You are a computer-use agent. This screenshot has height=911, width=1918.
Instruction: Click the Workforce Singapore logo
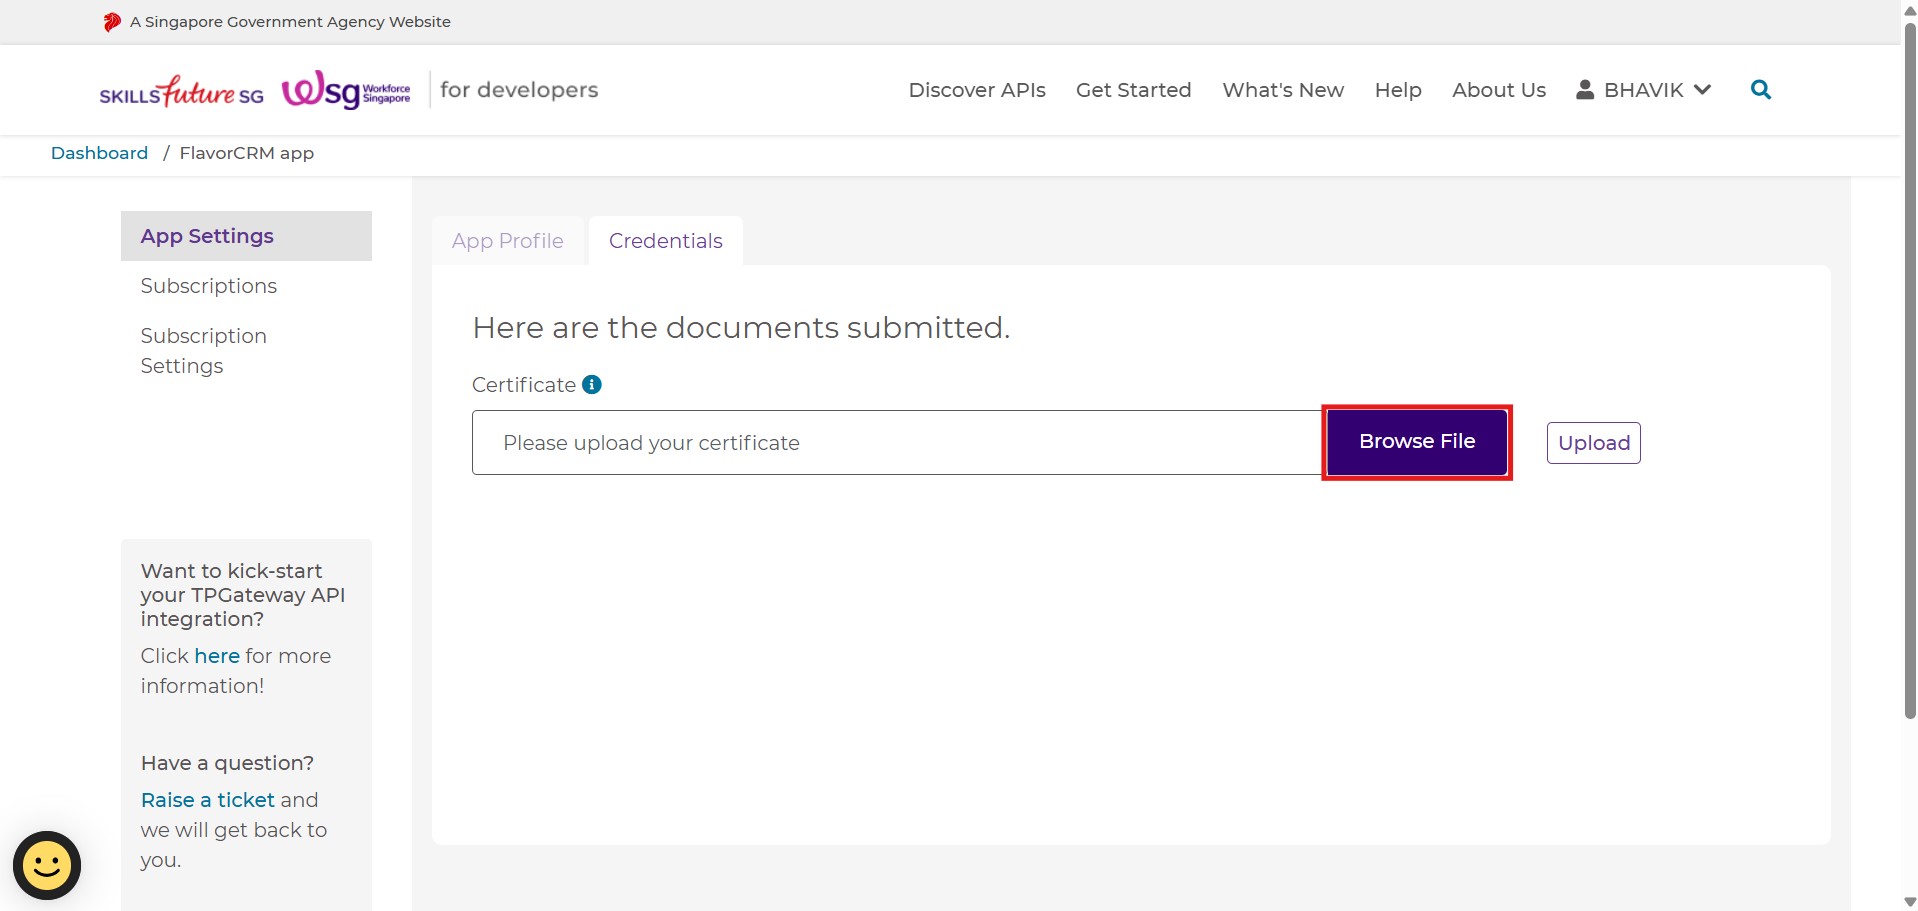tap(346, 91)
